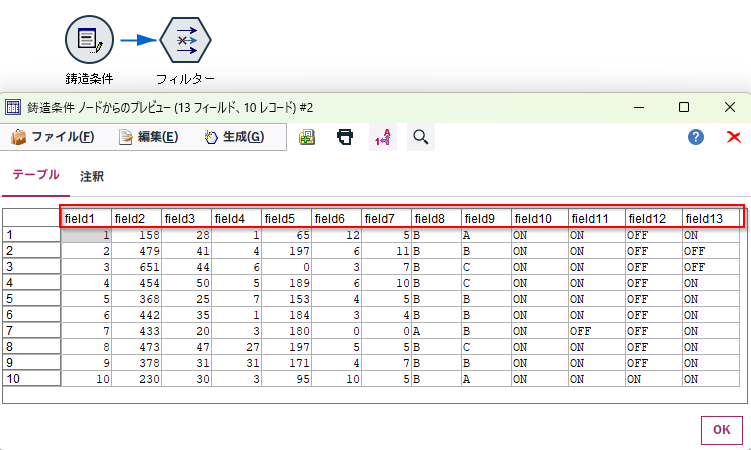Select row header 2
Image resolution: width=751 pixels, height=450 pixels.
click(x=32, y=251)
